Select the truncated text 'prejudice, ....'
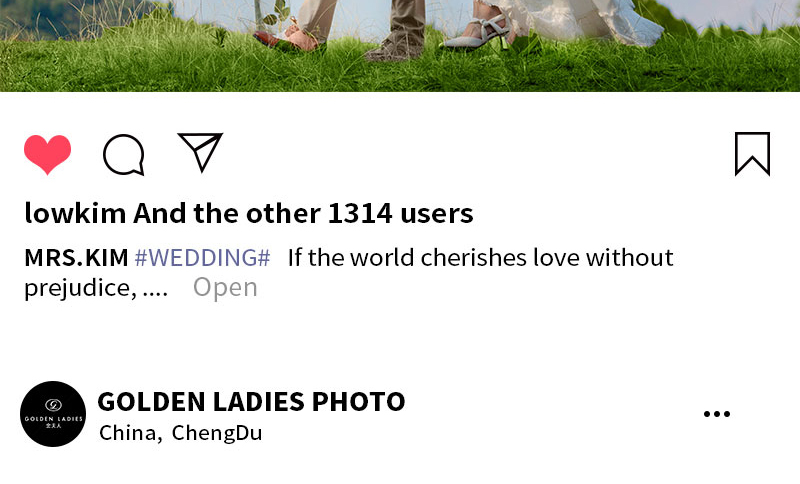800x484 pixels. pyautogui.click(x=96, y=288)
